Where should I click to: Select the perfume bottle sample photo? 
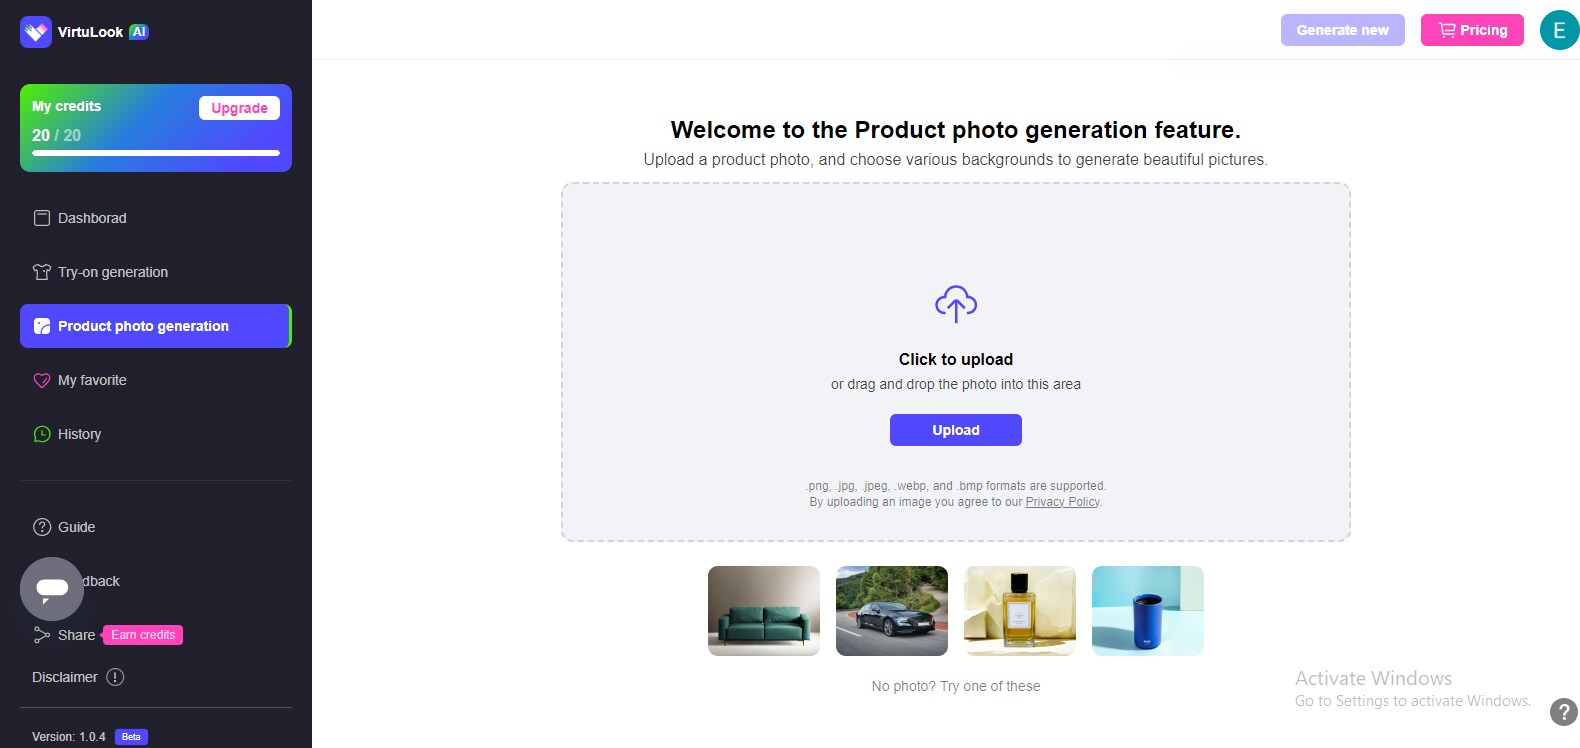pyautogui.click(x=1020, y=611)
